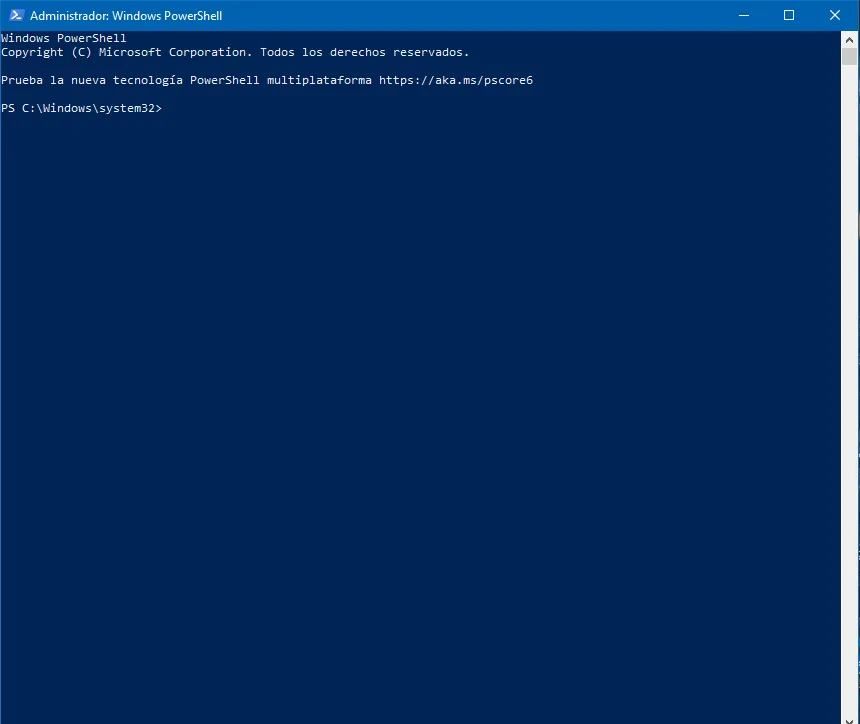The image size is (860, 724).
Task: Click the Copyright Microsoft Corporation line
Action: pyautogui.click(x=235, y=52)
